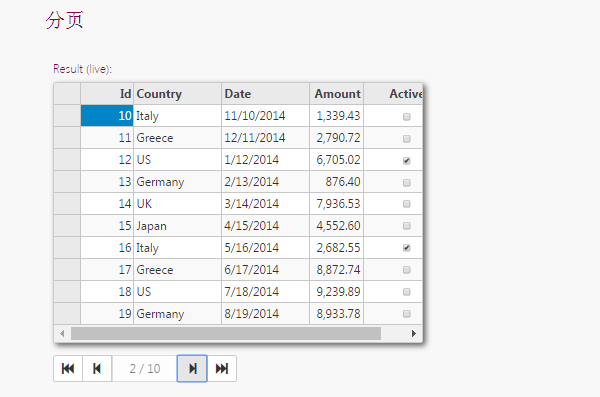Sort by the Amount column header
The image size is (600, 397).
(x=336, y=94)
